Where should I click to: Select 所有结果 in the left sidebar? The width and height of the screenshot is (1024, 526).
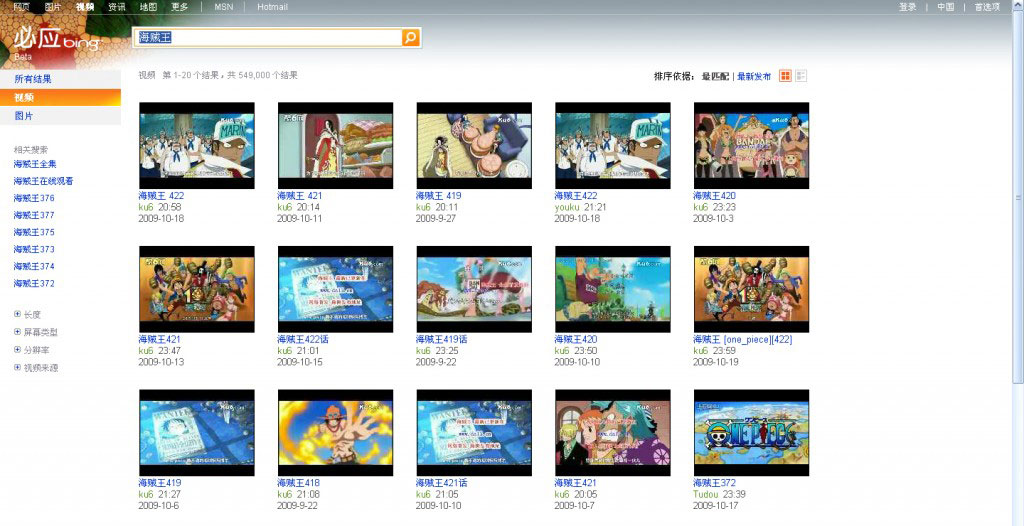pos(60,79)
